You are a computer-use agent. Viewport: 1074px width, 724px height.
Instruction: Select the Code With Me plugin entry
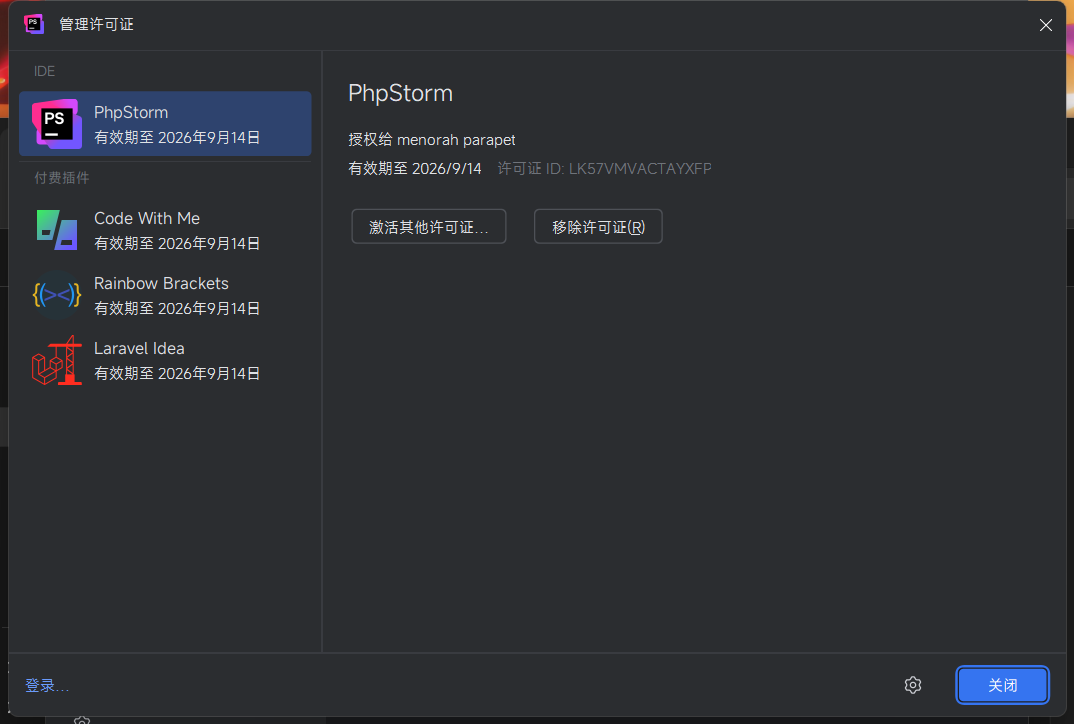(165, 230)
